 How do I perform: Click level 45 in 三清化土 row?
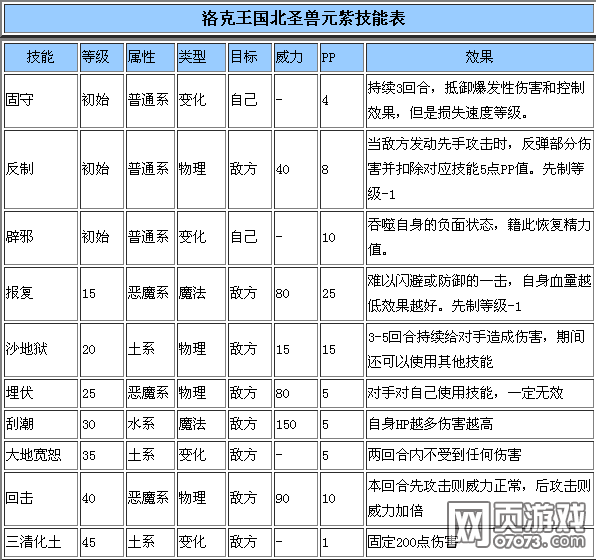89,543
